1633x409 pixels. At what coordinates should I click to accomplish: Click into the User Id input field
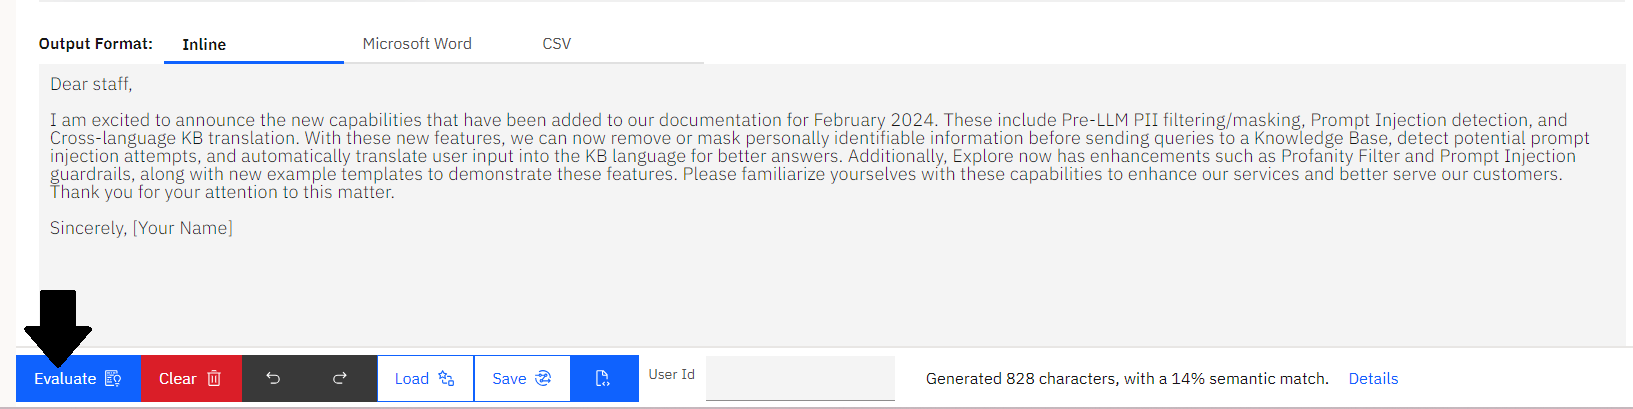[x=800, y=378]
